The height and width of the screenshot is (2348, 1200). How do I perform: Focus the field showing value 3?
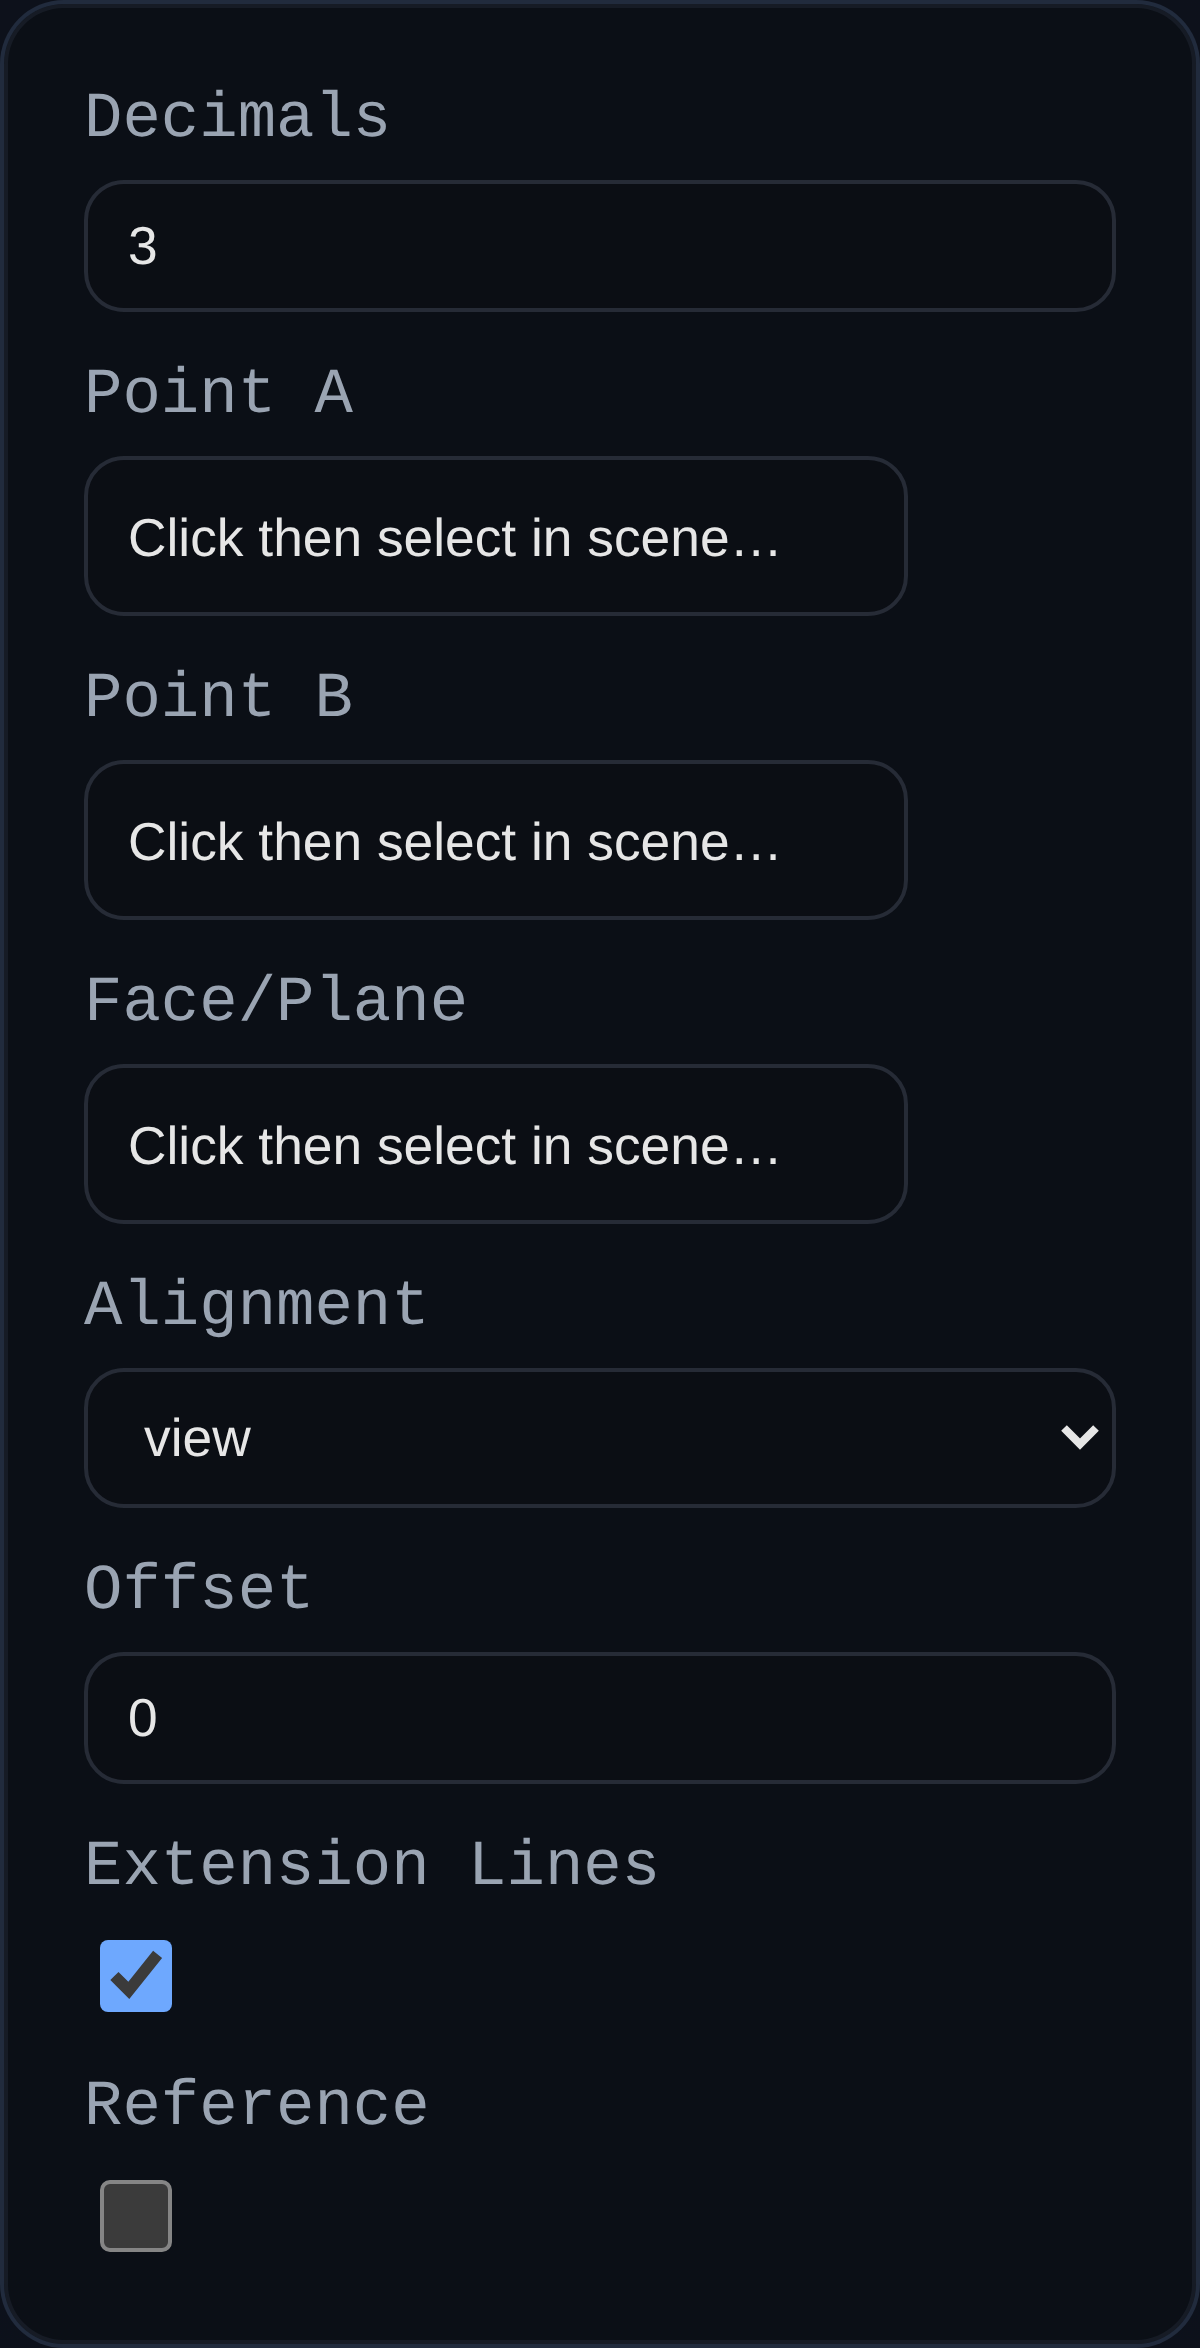pyautogui.click(x=599, y=246)
